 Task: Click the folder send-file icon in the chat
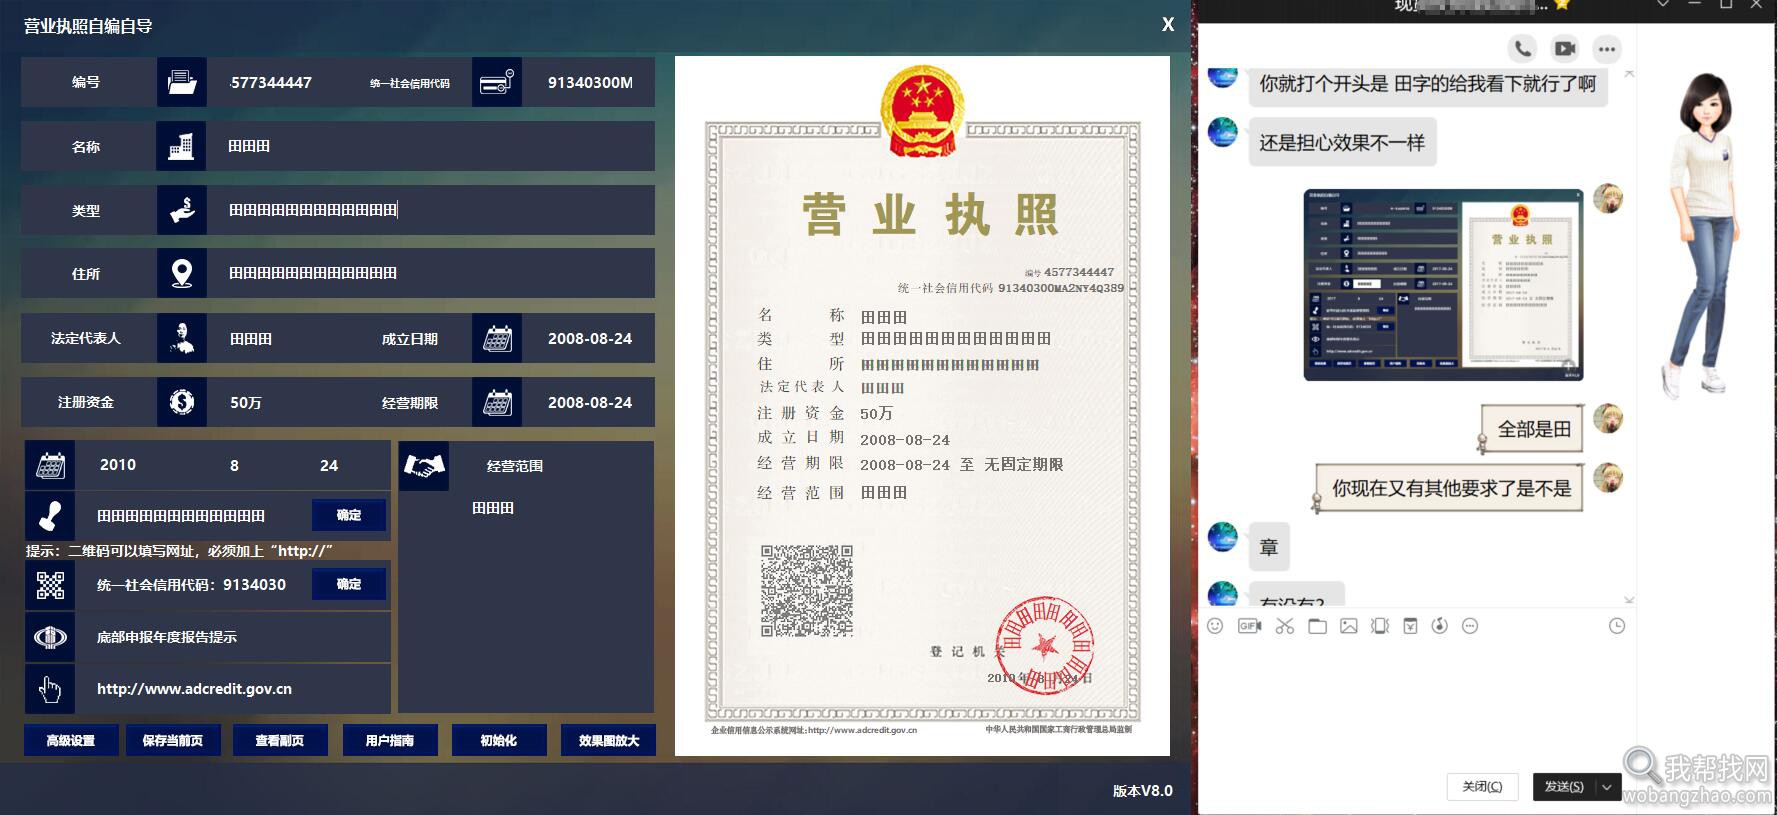pyautogui.click(x=1317, y=626)
